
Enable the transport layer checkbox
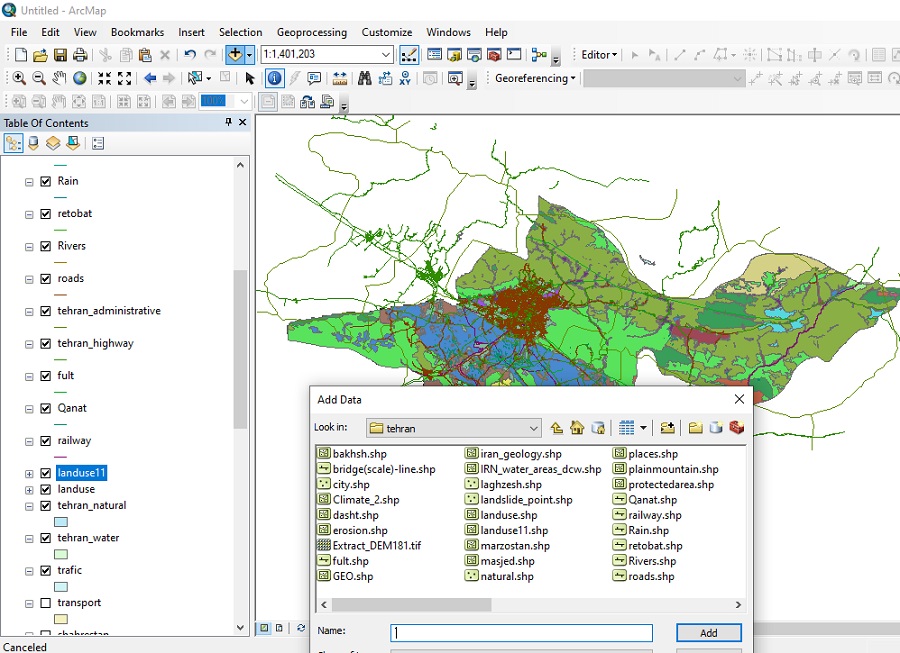tap(46, 603)
